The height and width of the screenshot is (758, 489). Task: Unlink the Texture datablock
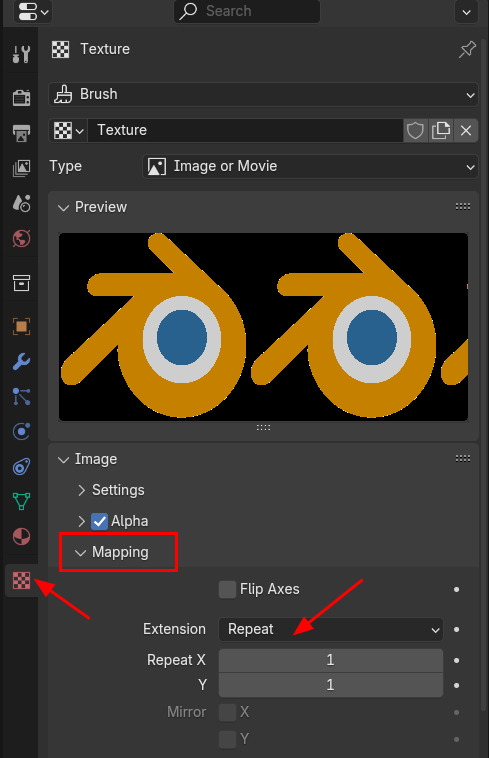tap(466, 131)
